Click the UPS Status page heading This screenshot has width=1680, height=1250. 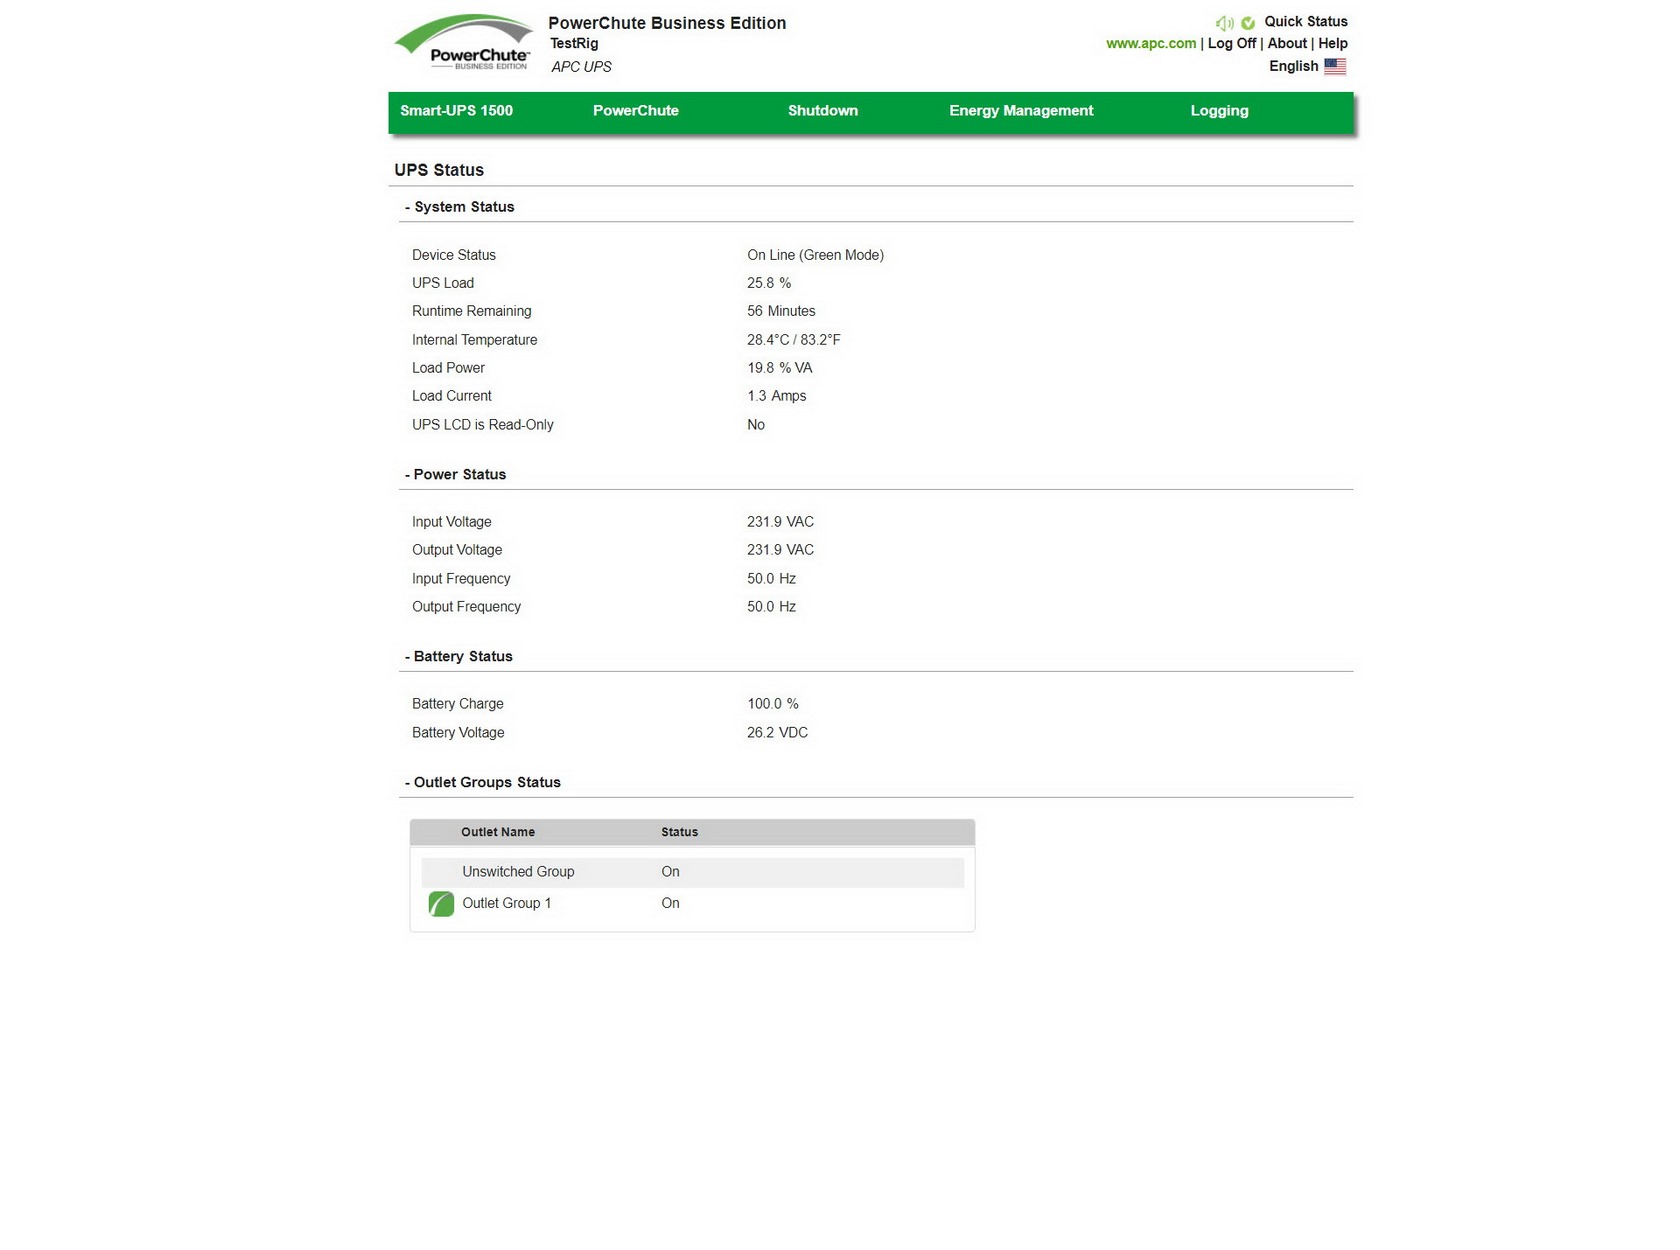(439, 170)
